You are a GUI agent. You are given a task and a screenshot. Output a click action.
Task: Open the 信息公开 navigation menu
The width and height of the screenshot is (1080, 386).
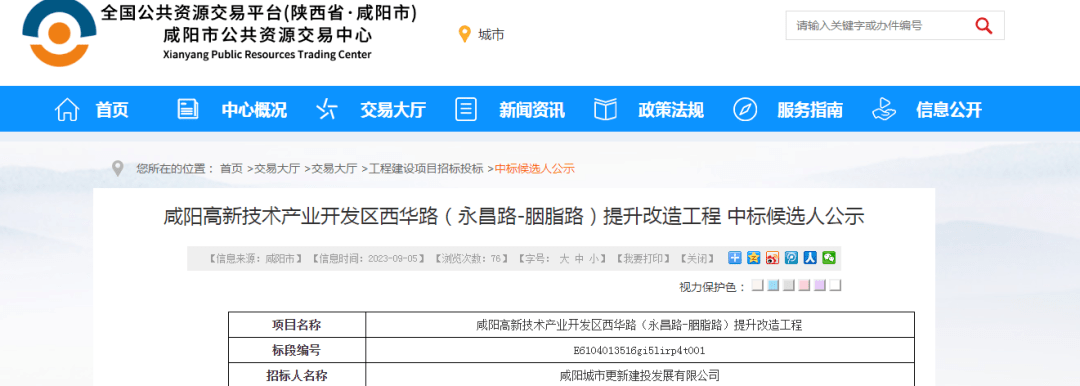click(x=948, y=110)
